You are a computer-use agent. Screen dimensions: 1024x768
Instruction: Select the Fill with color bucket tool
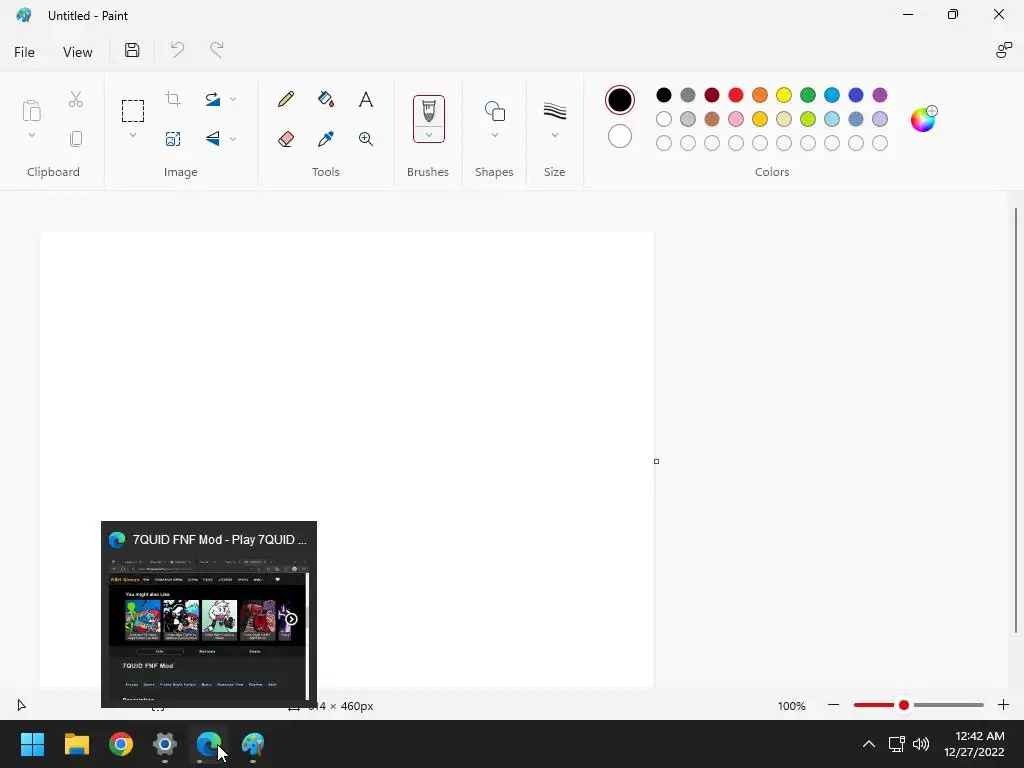[x=326, y=99]
